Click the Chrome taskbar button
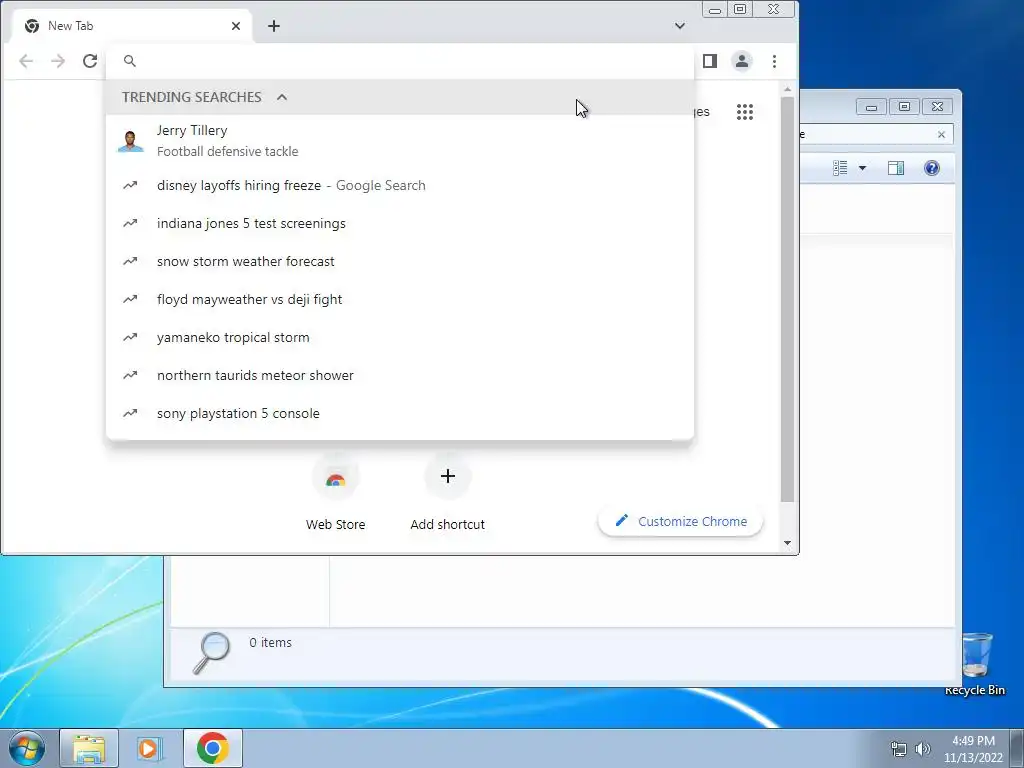The image size is (1024, 768). tap(213, 748)
